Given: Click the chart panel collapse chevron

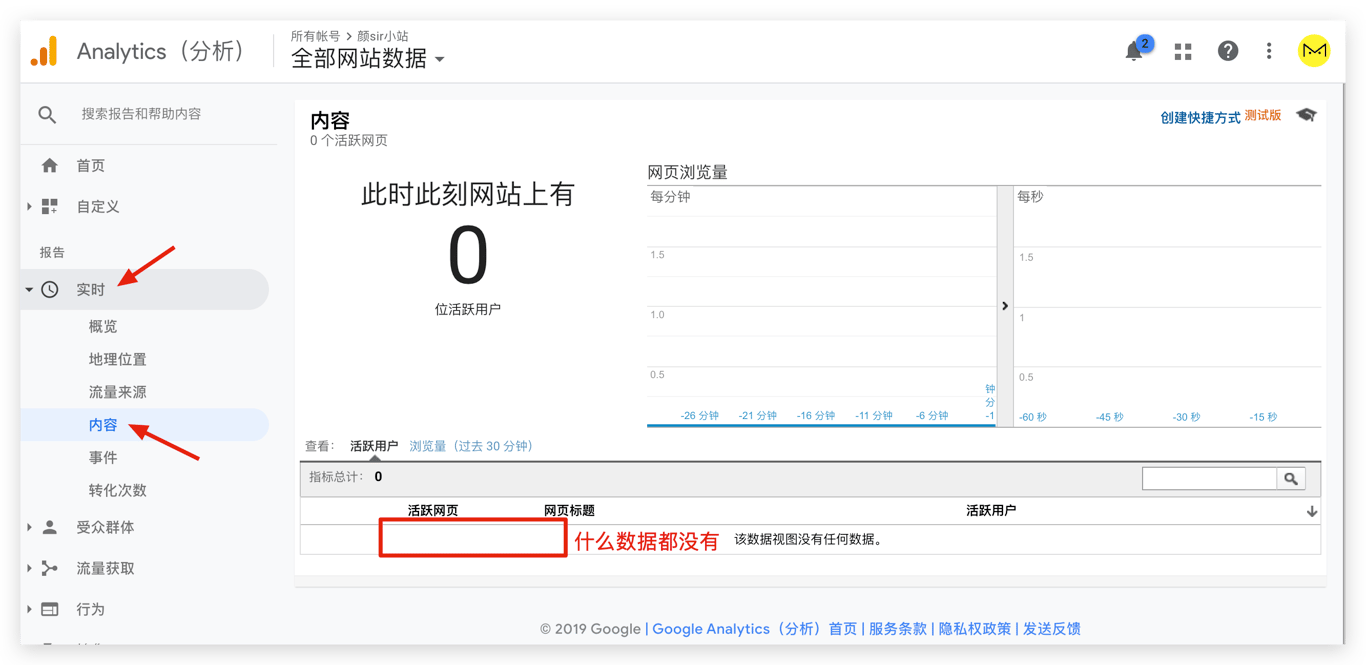Looking at the screenshot, I should coord(1005,306).
